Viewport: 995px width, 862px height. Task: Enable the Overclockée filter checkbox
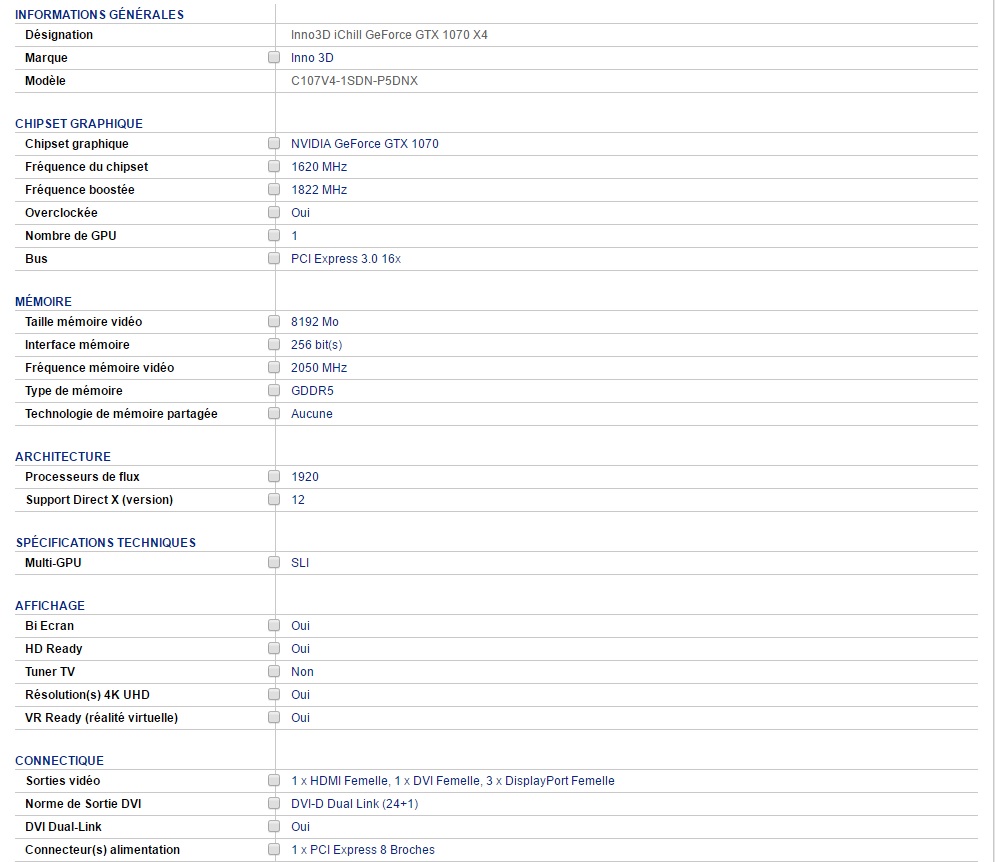click(x=274, y=213)
